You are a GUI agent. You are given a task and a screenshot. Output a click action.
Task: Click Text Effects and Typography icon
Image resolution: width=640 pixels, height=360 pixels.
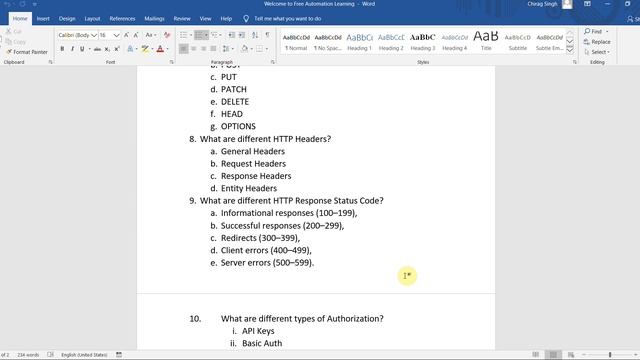130,49
